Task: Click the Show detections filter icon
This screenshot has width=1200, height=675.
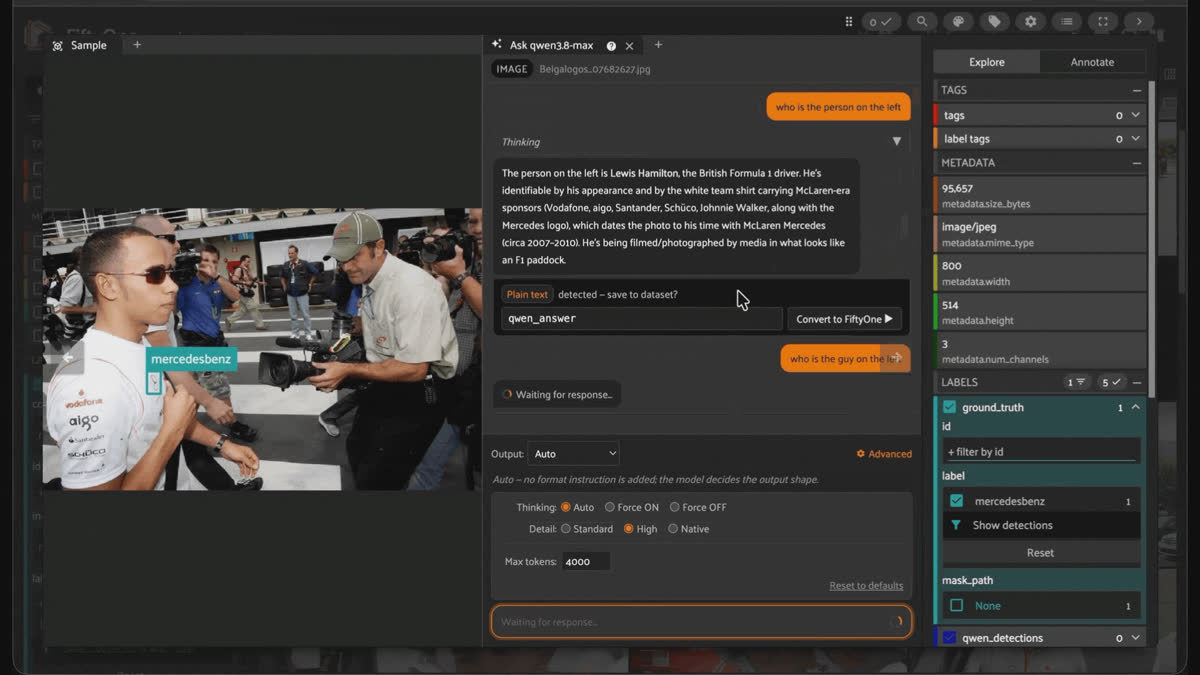Action: pos(955,525)
